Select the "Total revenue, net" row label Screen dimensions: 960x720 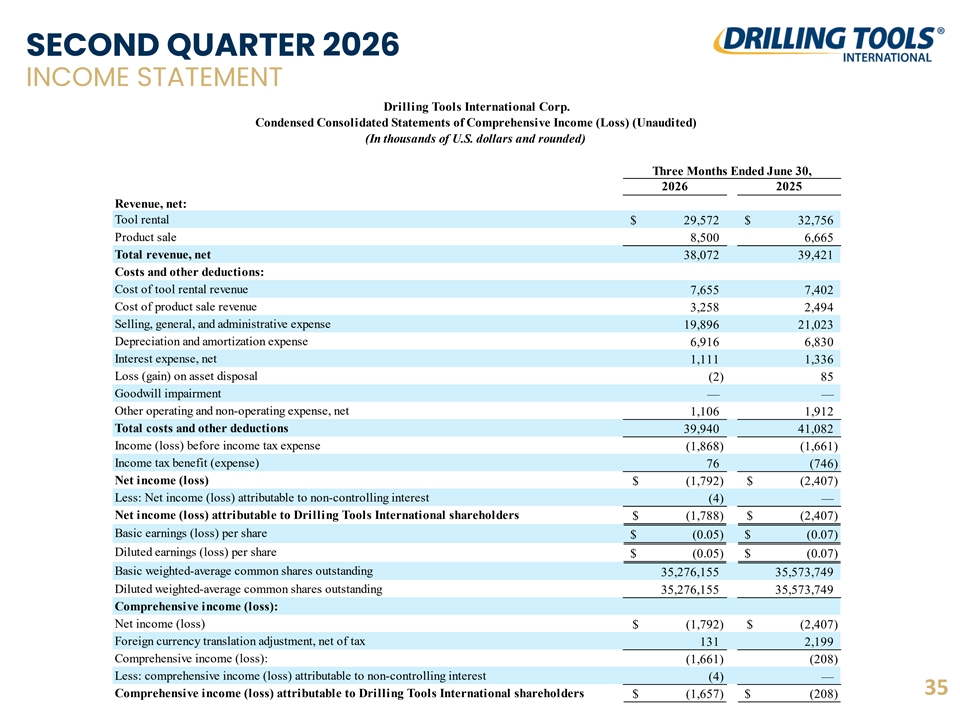point(162,255)
